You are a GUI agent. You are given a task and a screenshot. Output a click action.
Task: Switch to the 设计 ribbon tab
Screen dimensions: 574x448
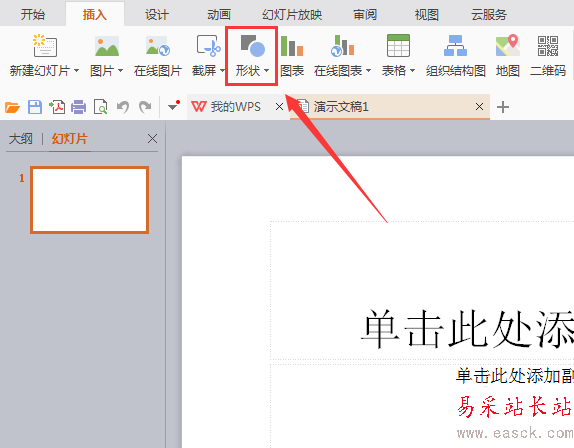point(157,15)
